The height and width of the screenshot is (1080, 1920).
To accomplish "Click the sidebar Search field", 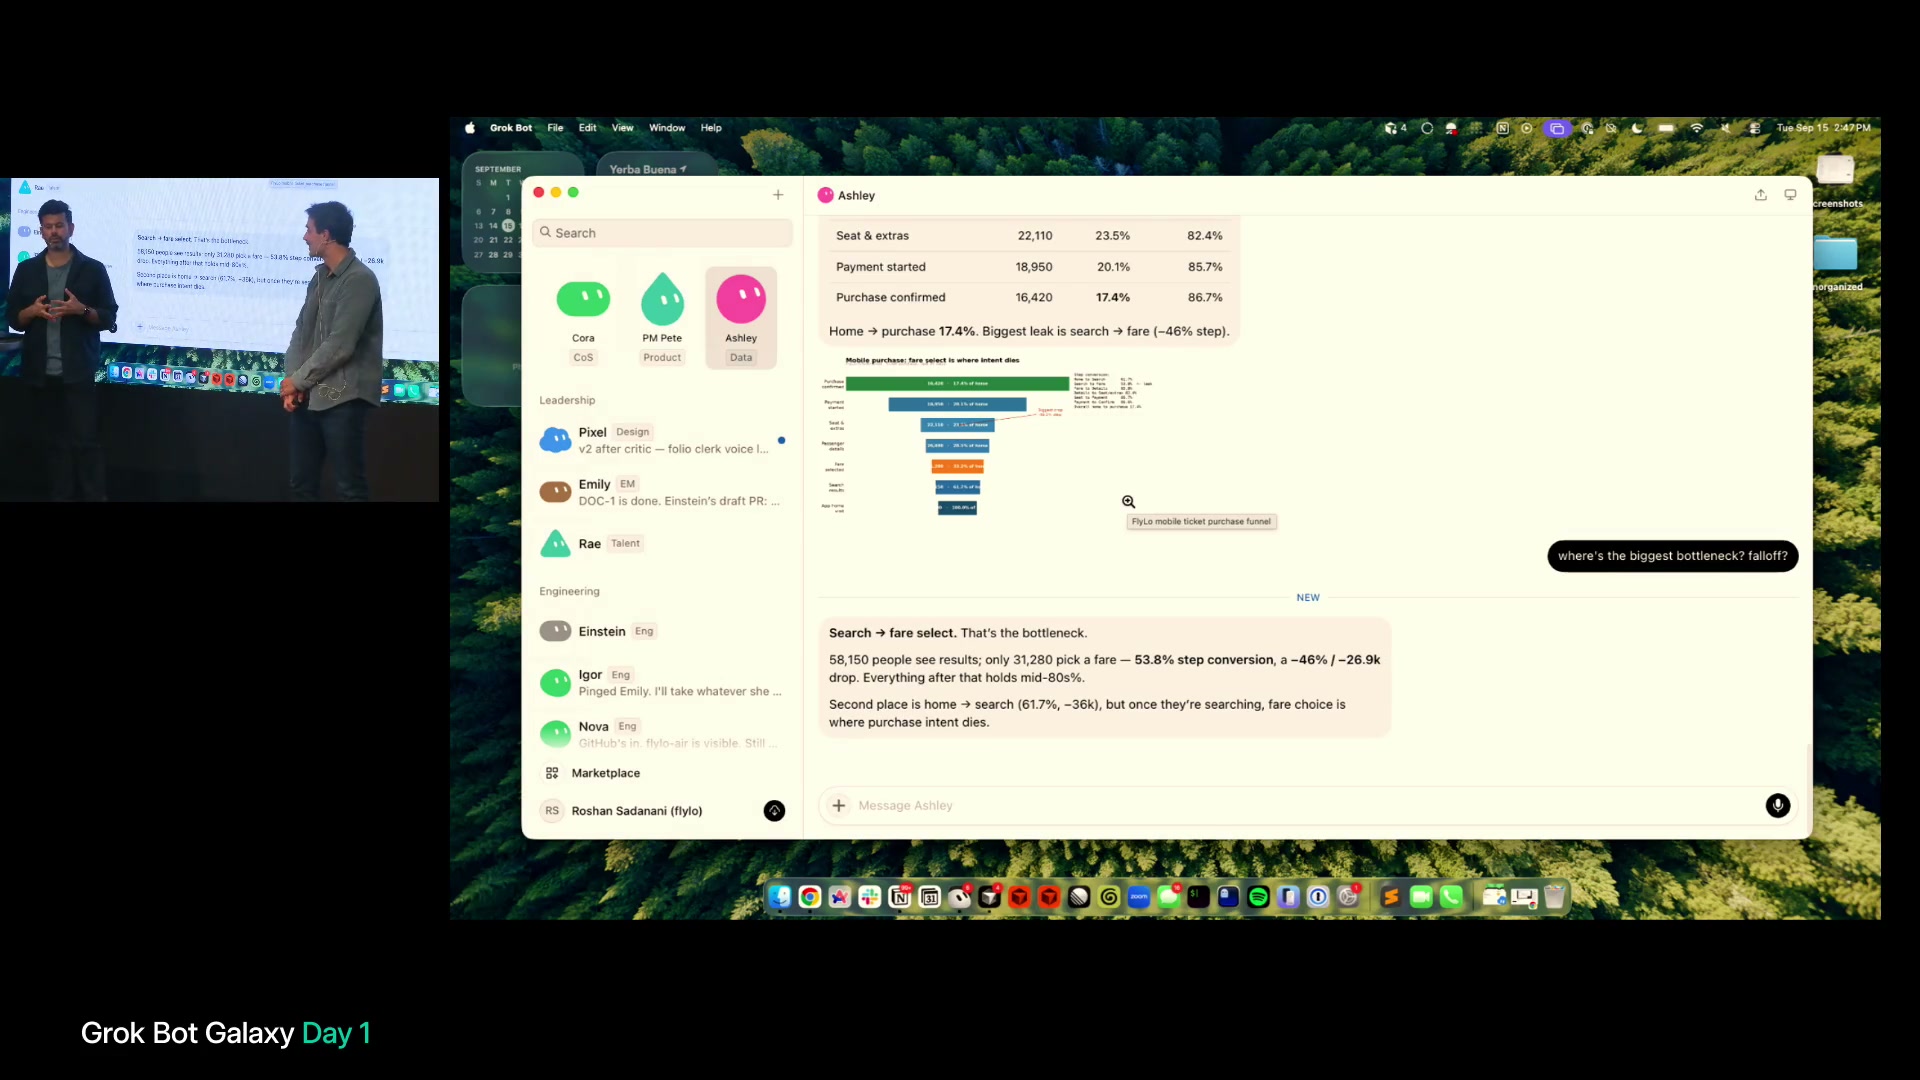I will coord(662,233).
